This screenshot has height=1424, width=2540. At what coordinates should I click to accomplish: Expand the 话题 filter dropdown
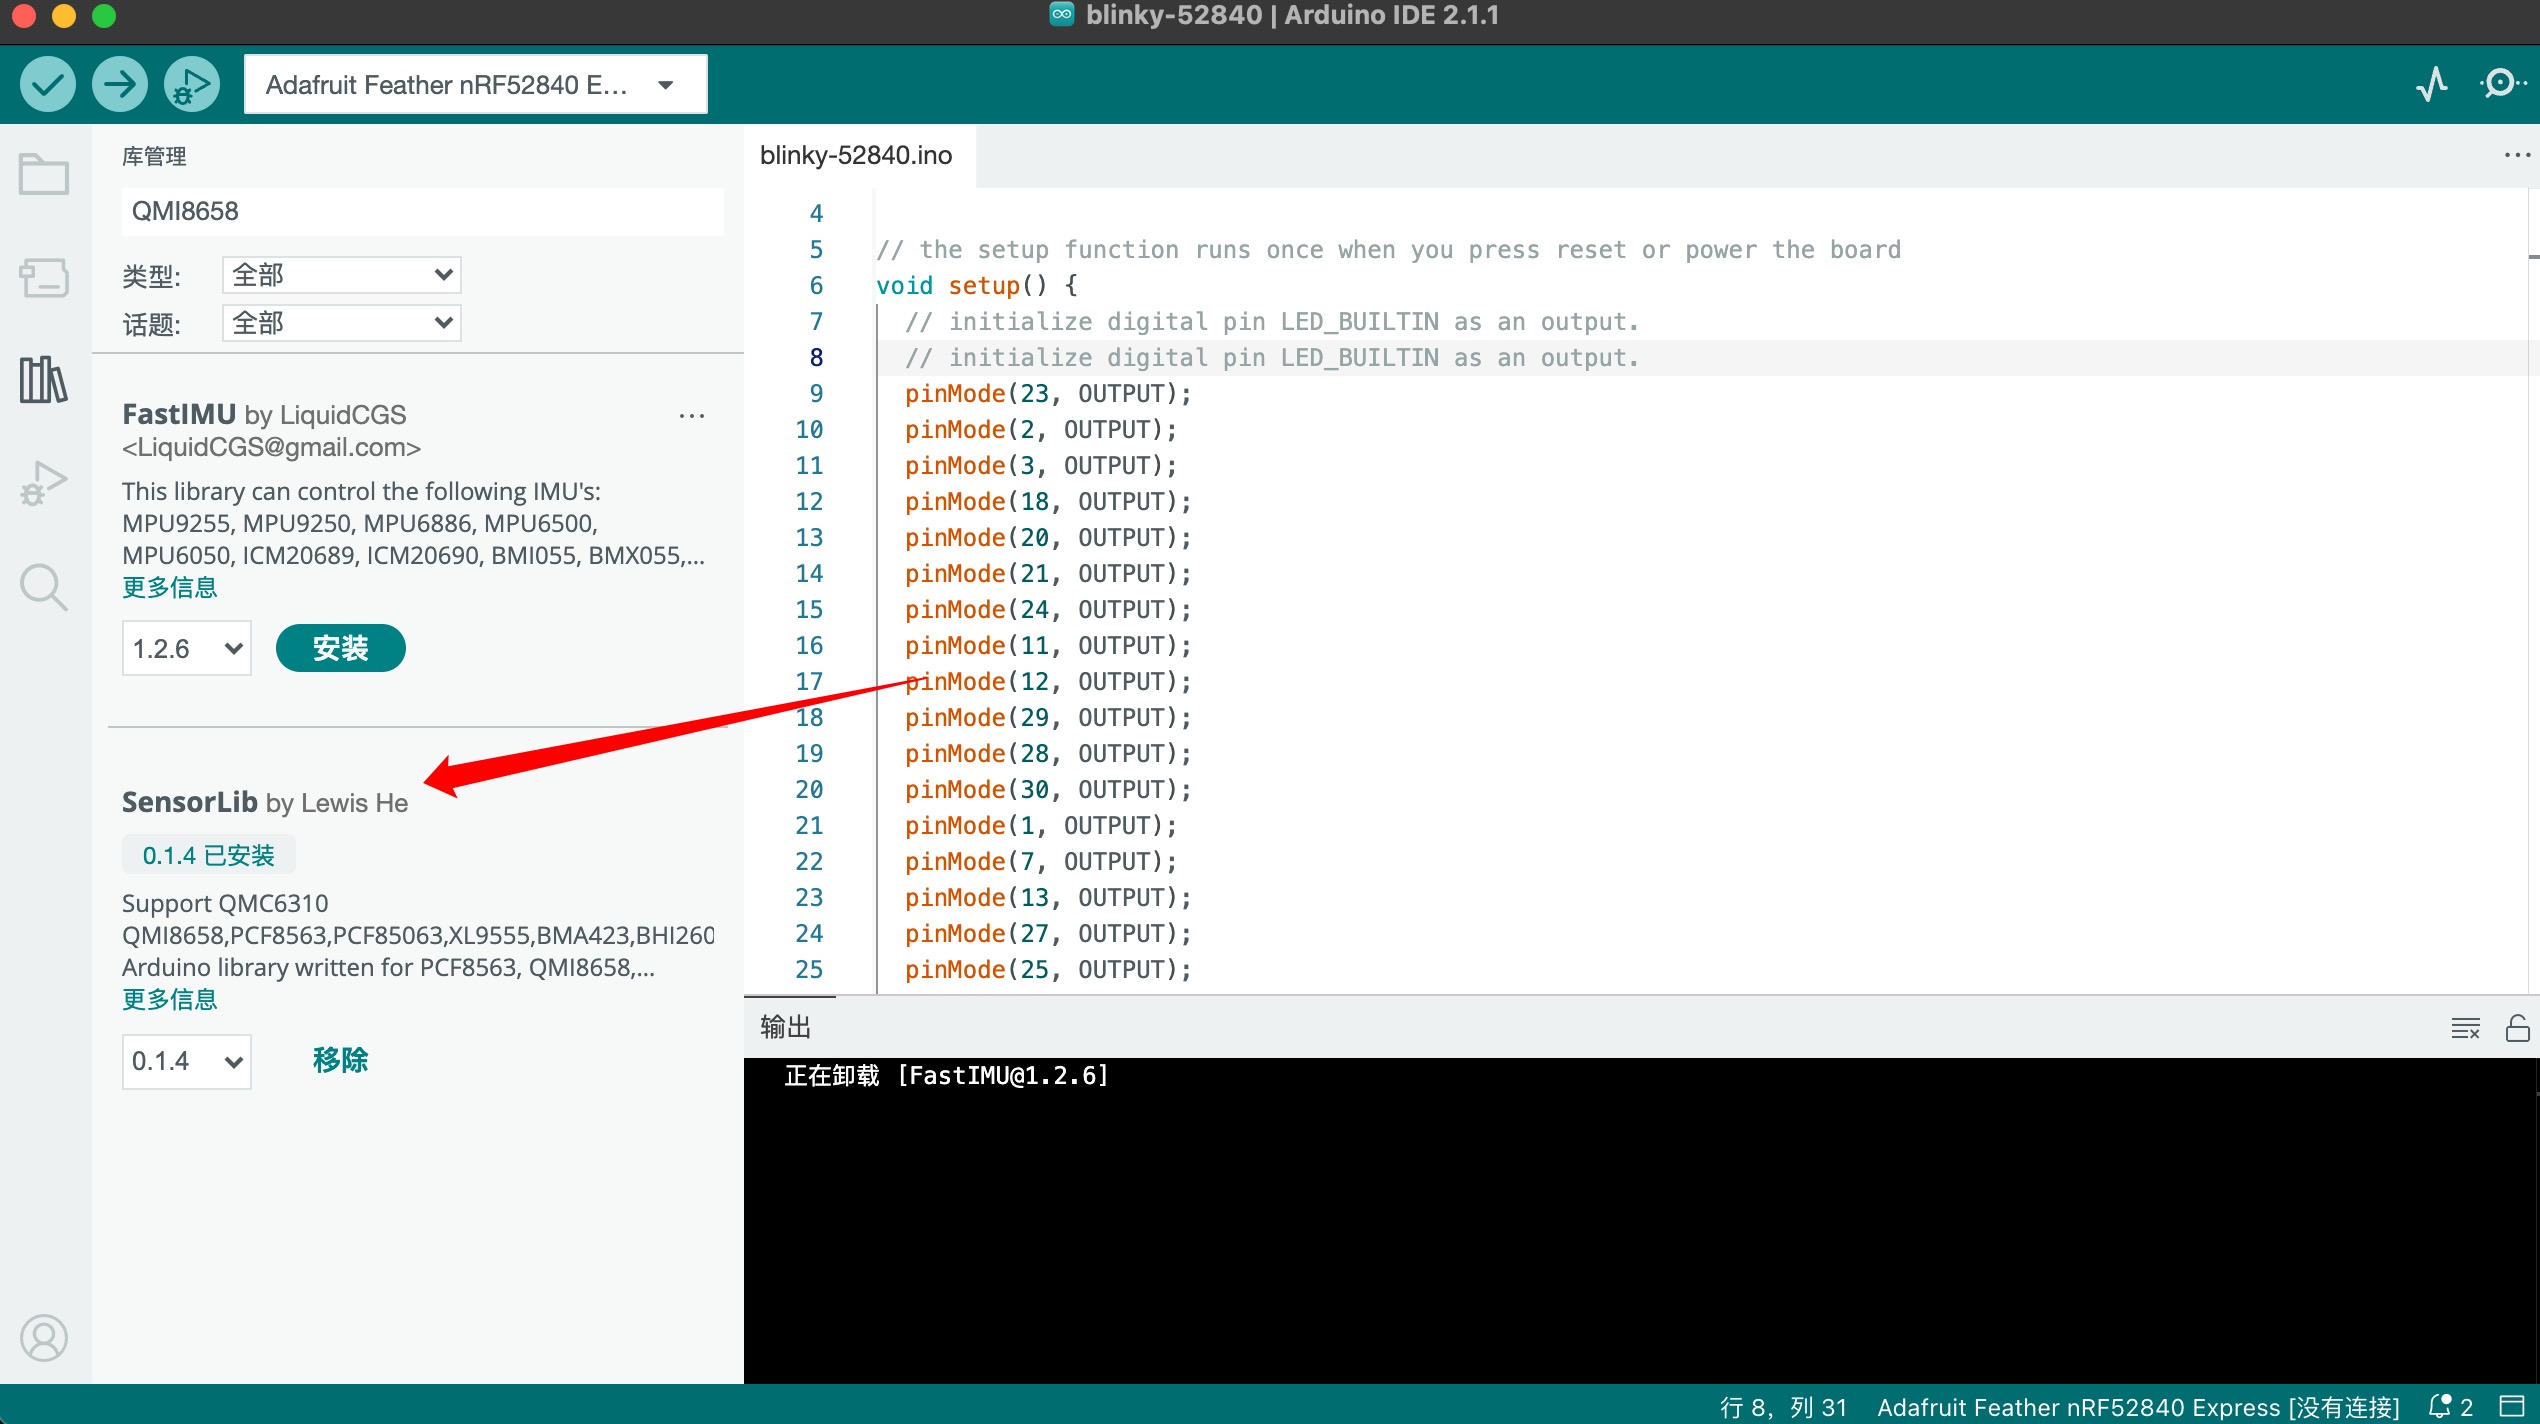point(341,323)
